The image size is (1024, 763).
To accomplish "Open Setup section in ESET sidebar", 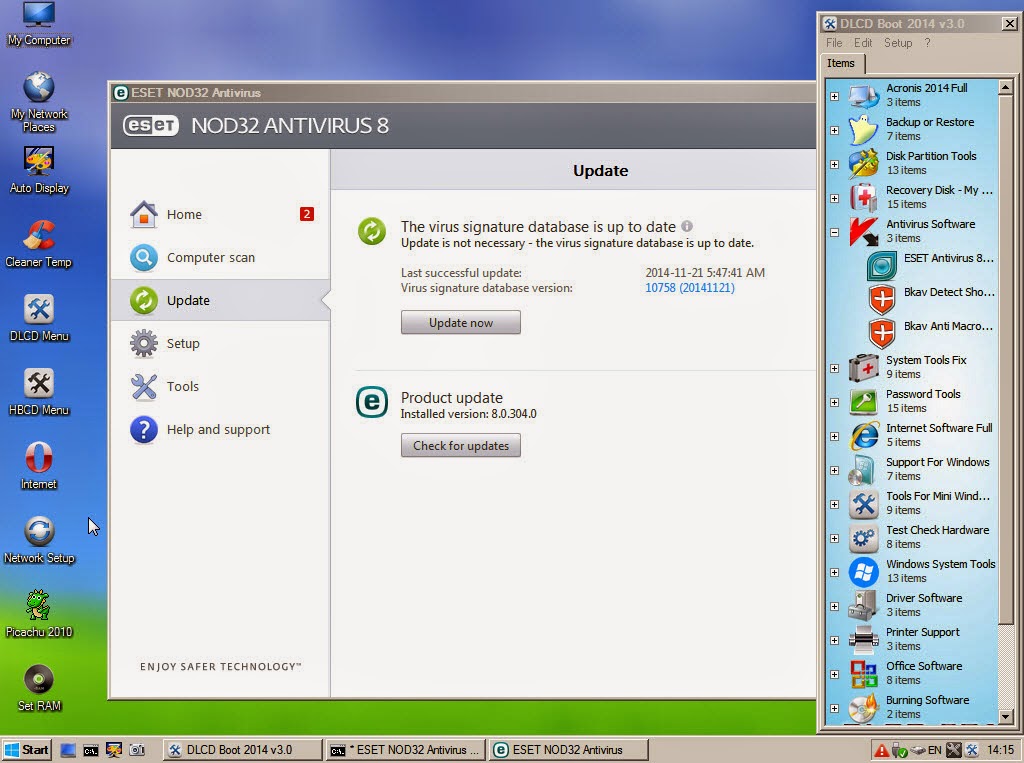I will point(220,344).
